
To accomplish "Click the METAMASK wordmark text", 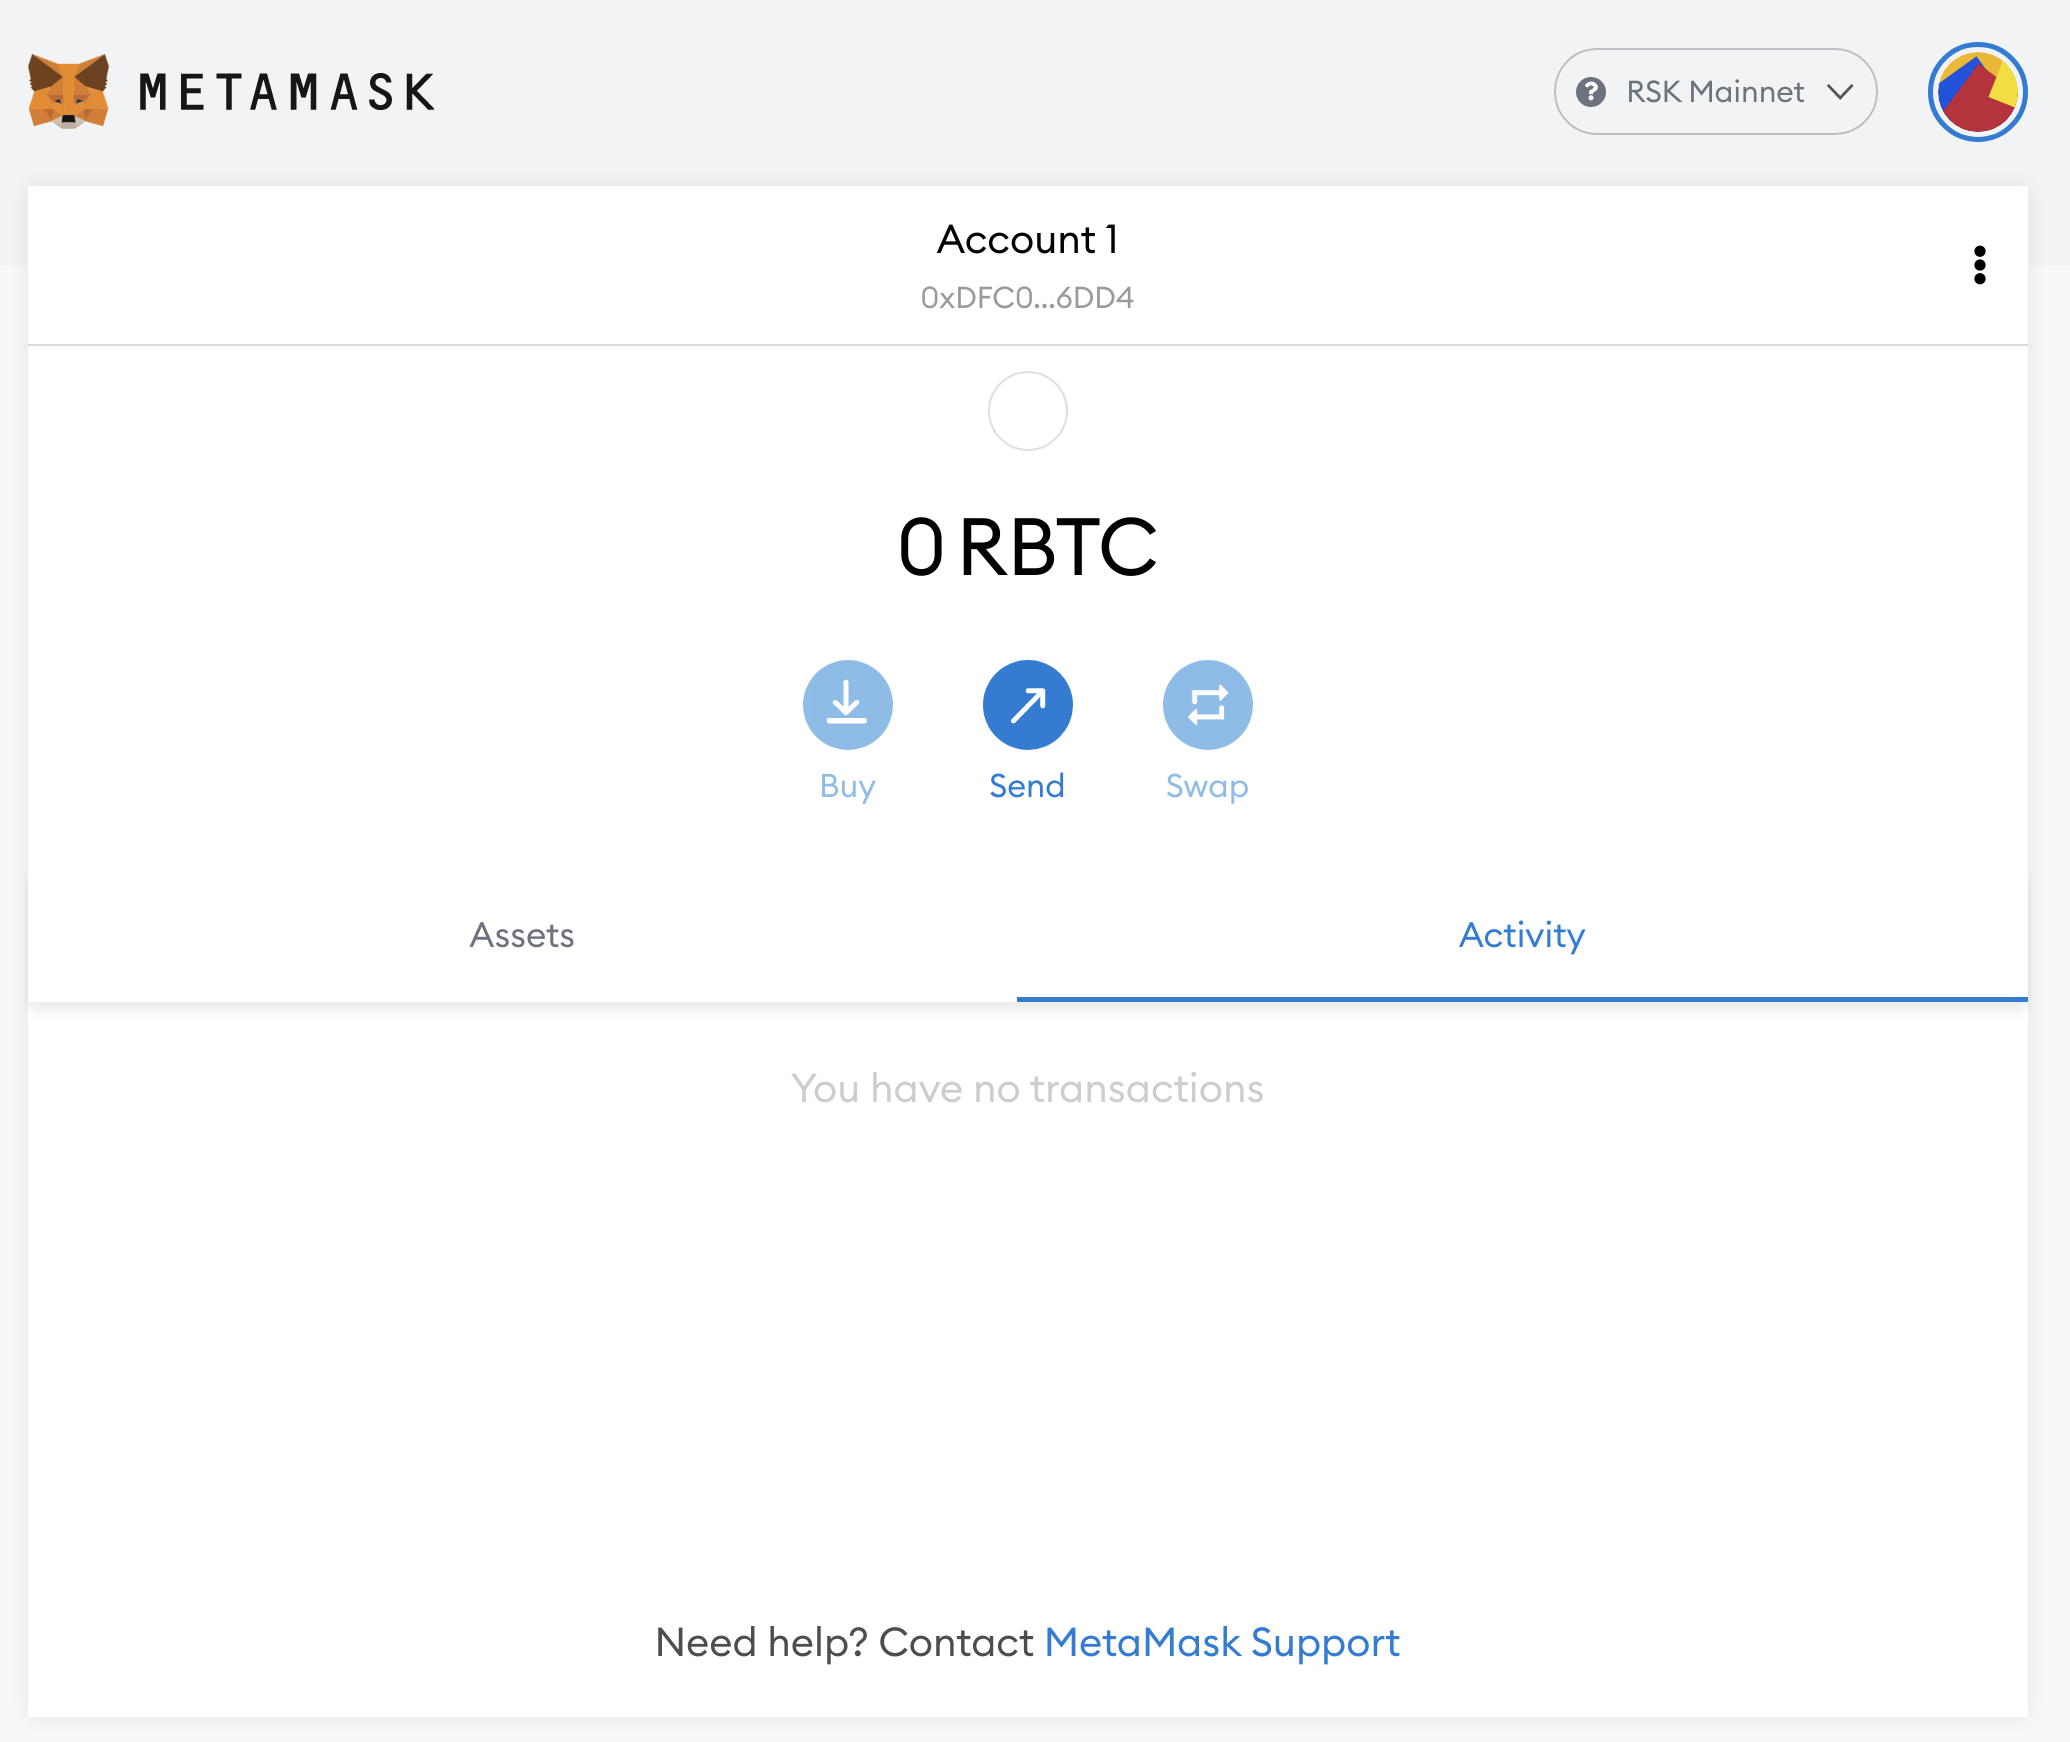I will point(287,93).
